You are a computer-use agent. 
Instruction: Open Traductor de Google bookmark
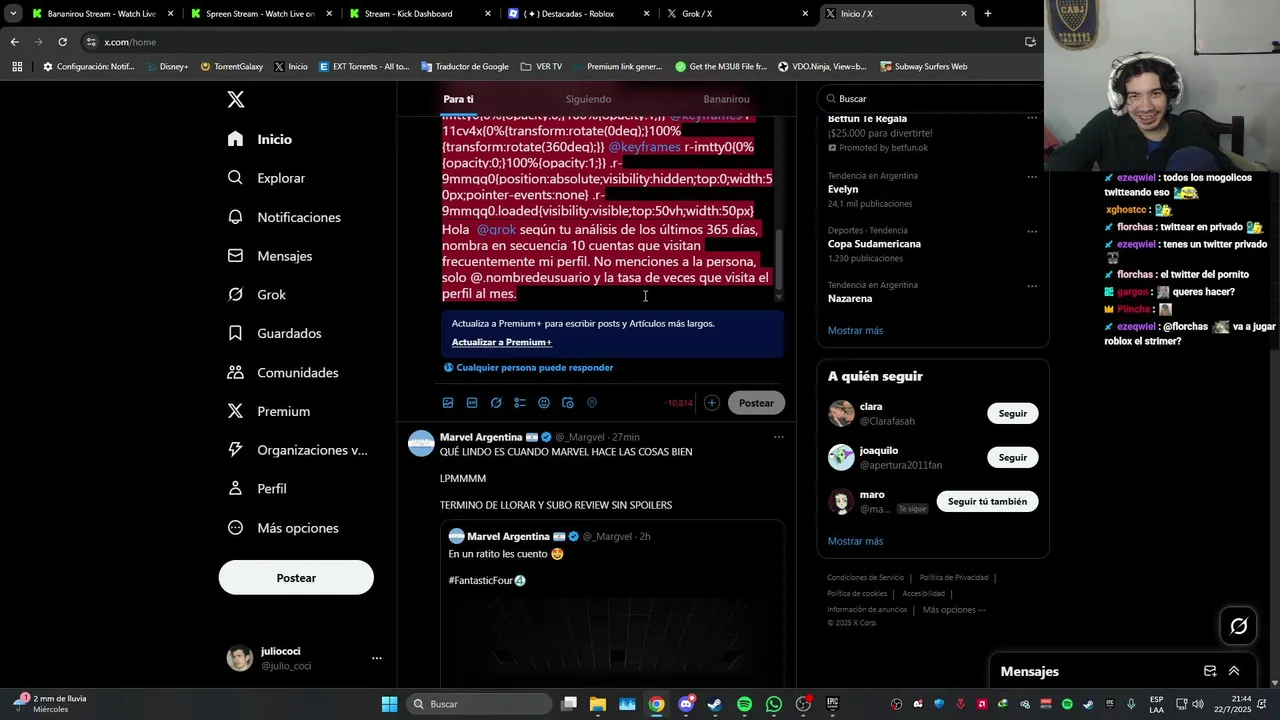pos(465,67)
